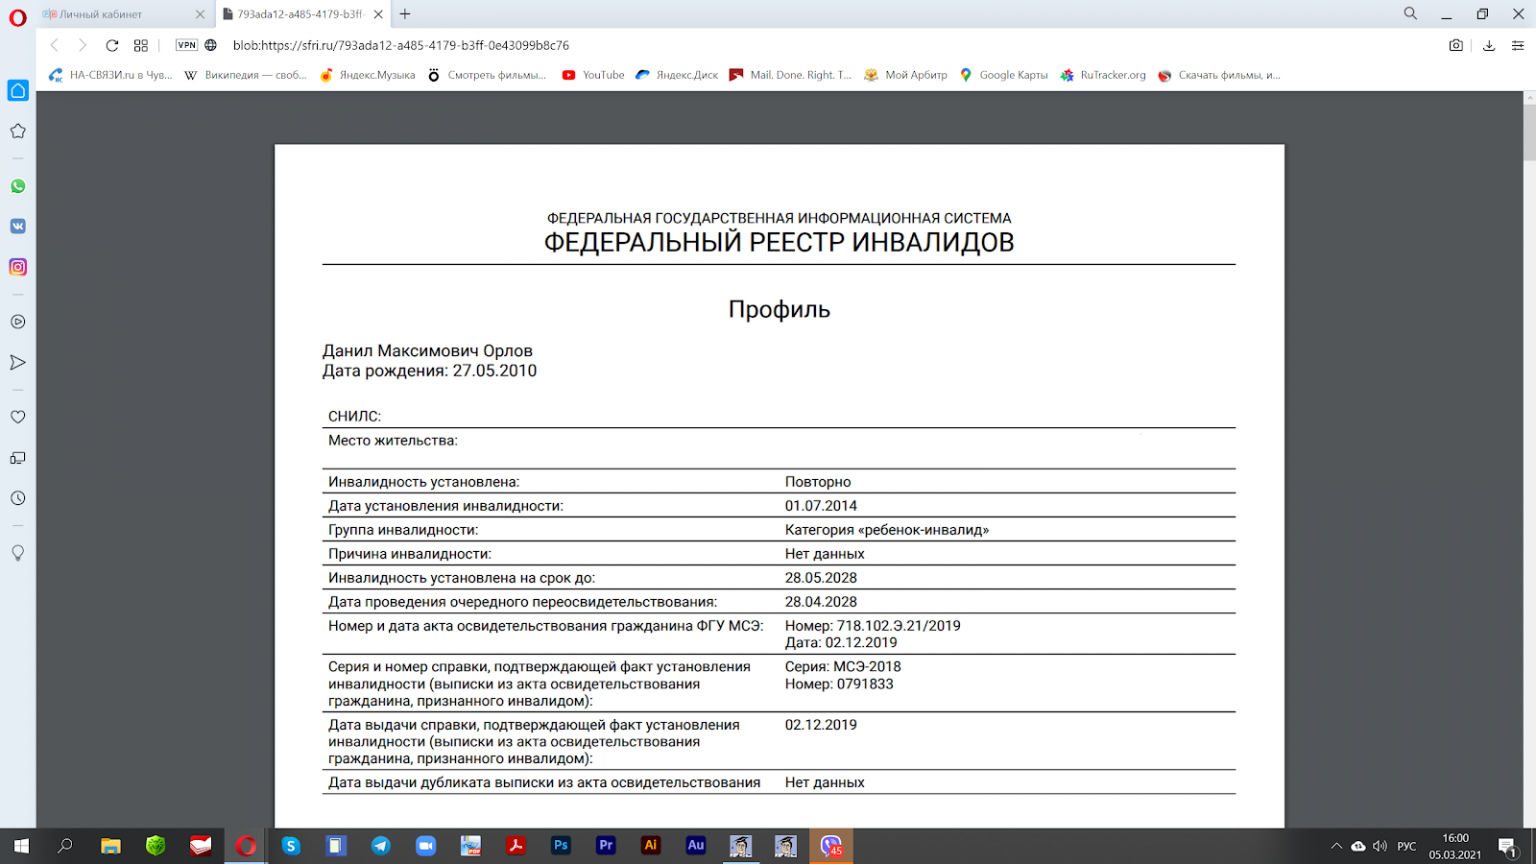Expand hidden system tray icons

pos(1336,846)
